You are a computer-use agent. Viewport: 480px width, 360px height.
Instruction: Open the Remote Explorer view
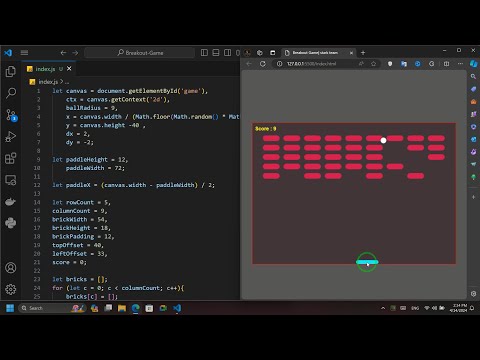11,180
